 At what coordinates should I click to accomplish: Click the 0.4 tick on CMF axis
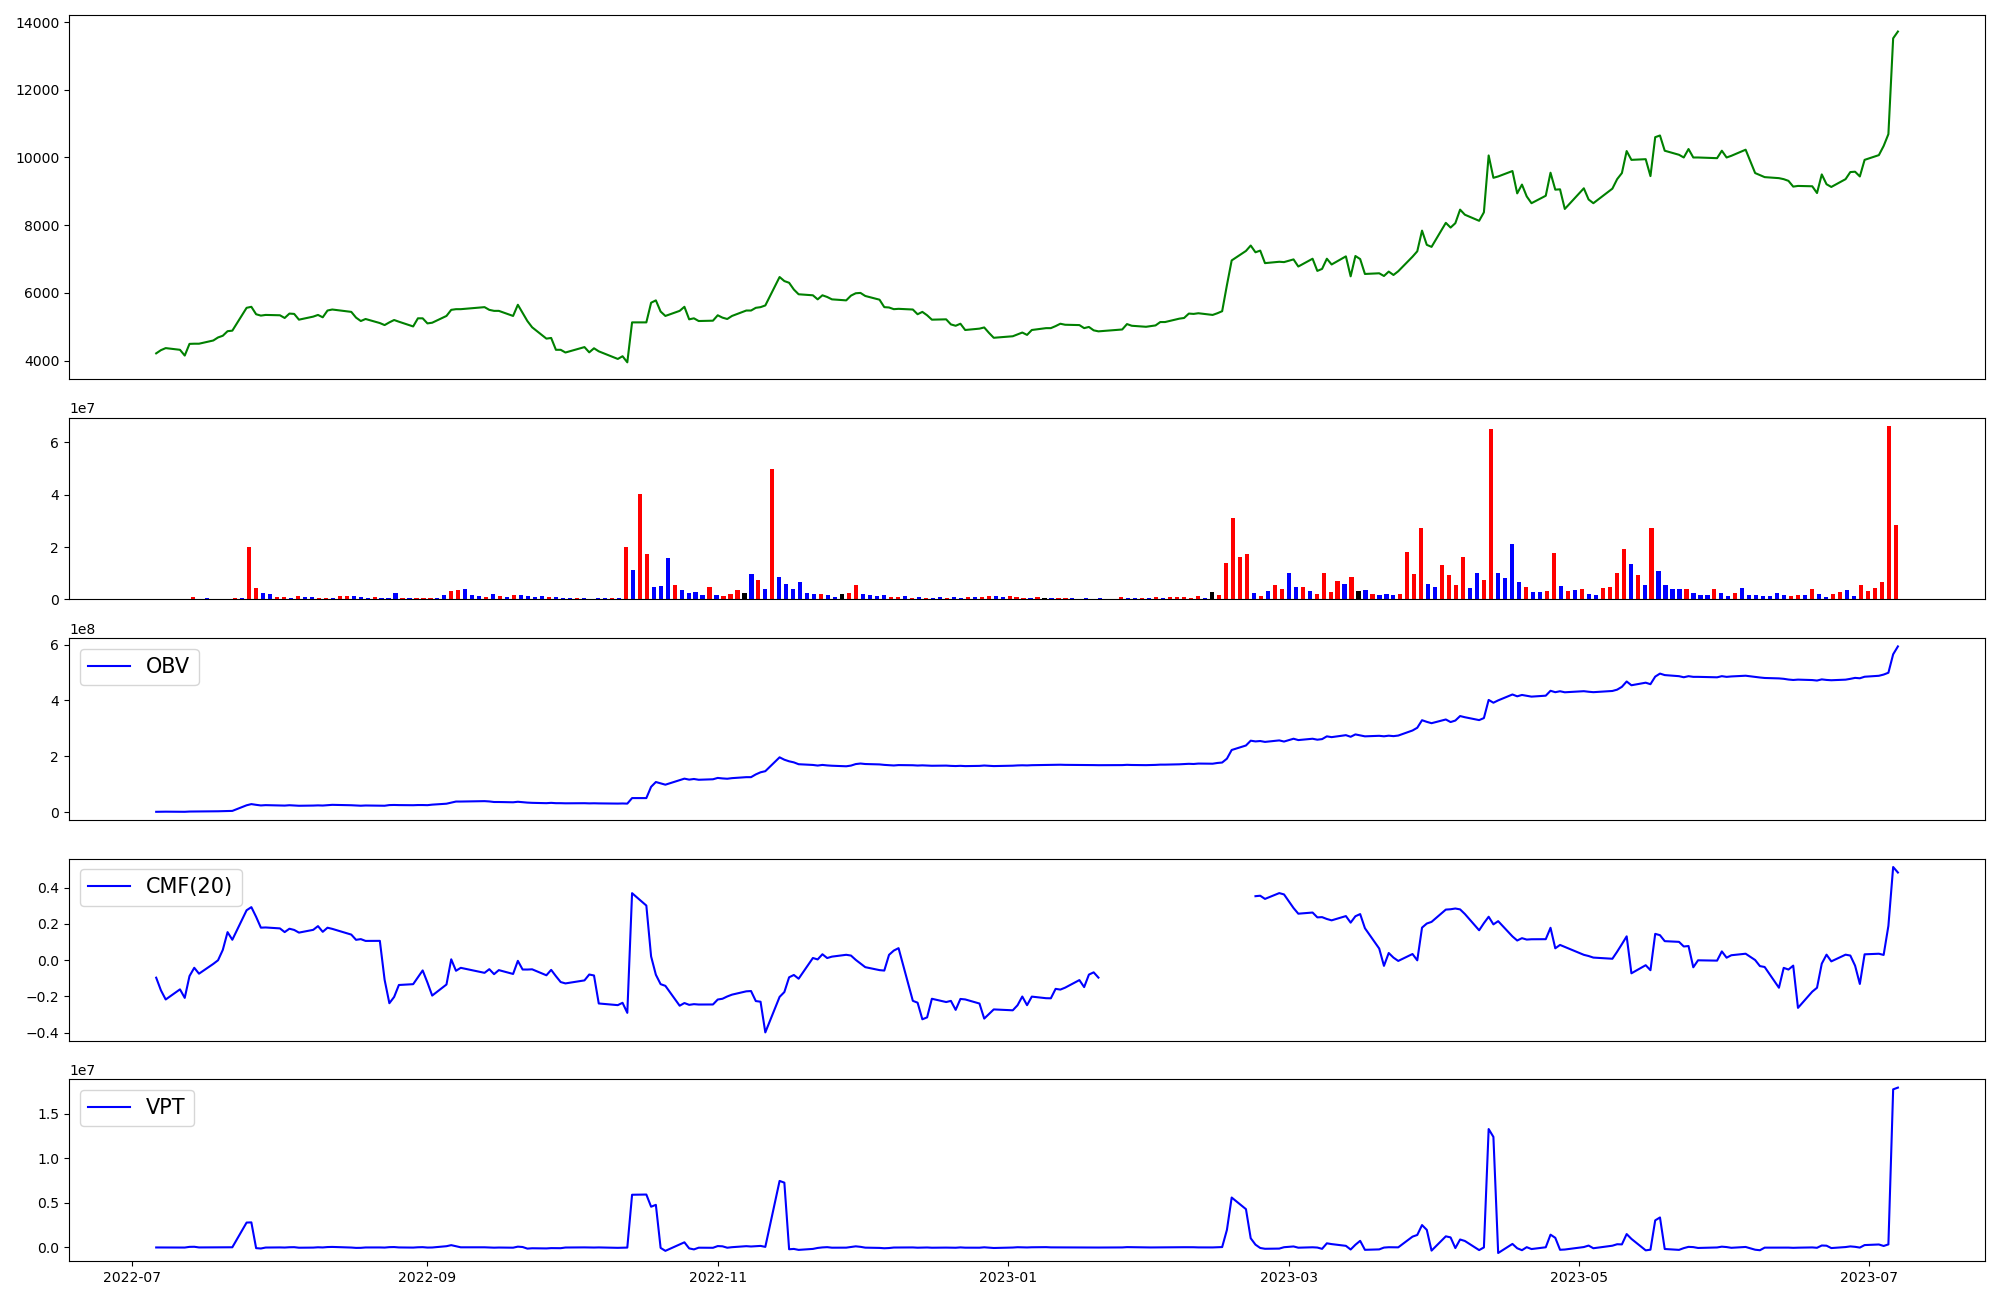(x=50, y=888)
